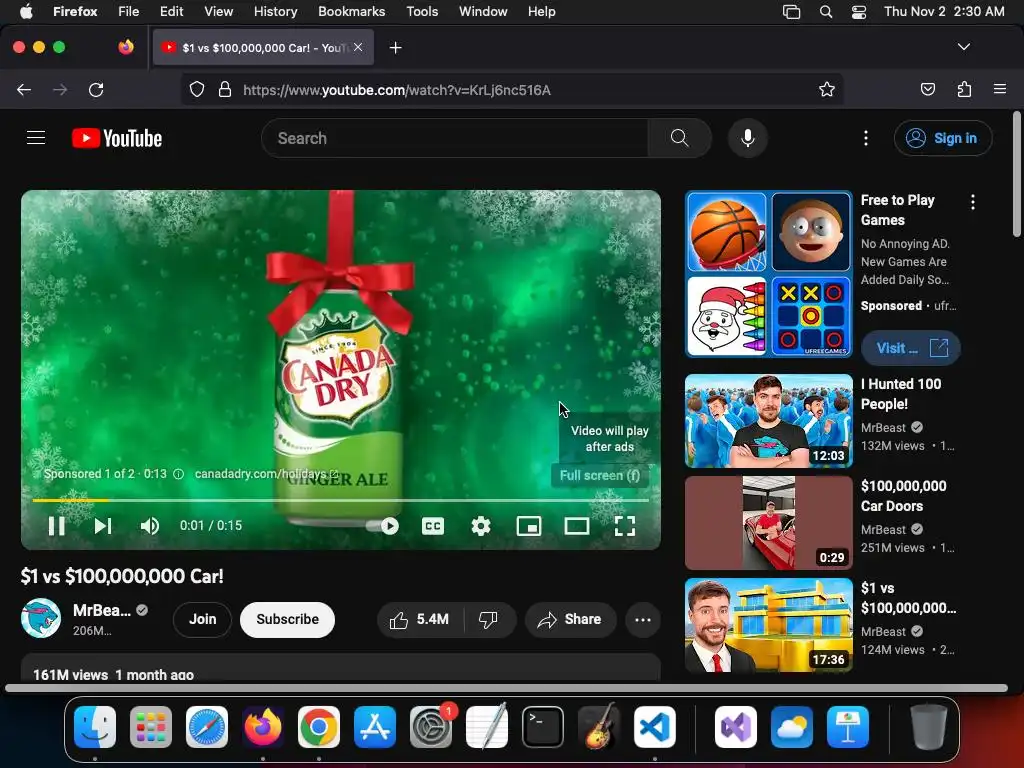The height and width of the screenshot is (768, 1024).
Task: Click the page vertical scrollbar
Action: coord(1017,174)
